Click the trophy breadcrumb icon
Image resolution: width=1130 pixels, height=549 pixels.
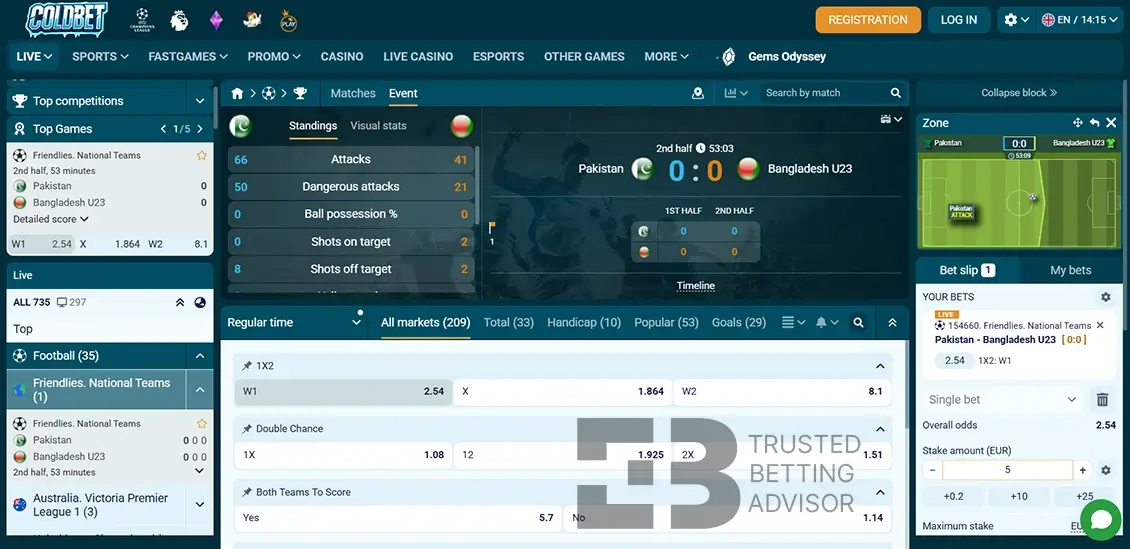(x=300, y=93)
